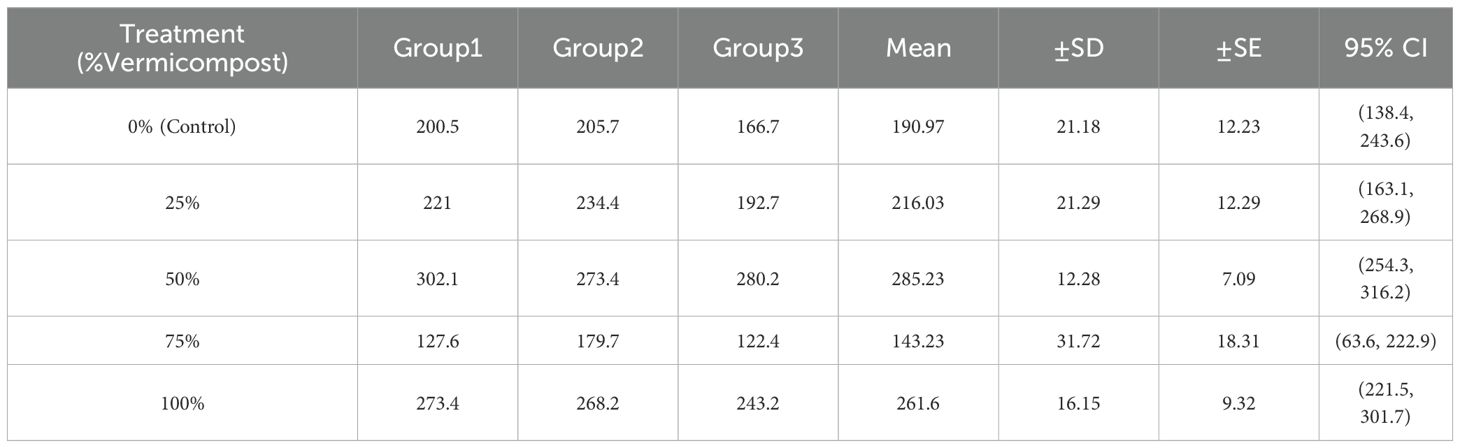Image resolution: width=1460 pixels, height=448 pixels.
Task: Click the 75% treatment row label
Action: click(x=183, y=341)
